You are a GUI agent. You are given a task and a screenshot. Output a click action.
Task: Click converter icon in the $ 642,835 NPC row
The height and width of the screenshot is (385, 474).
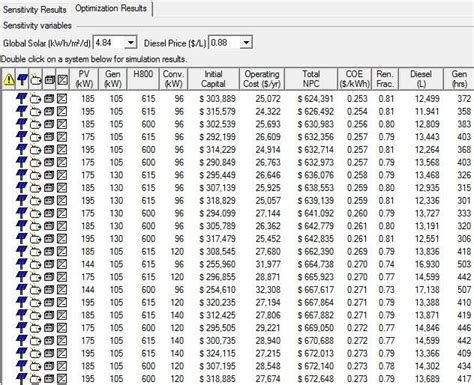click(62, 239)
